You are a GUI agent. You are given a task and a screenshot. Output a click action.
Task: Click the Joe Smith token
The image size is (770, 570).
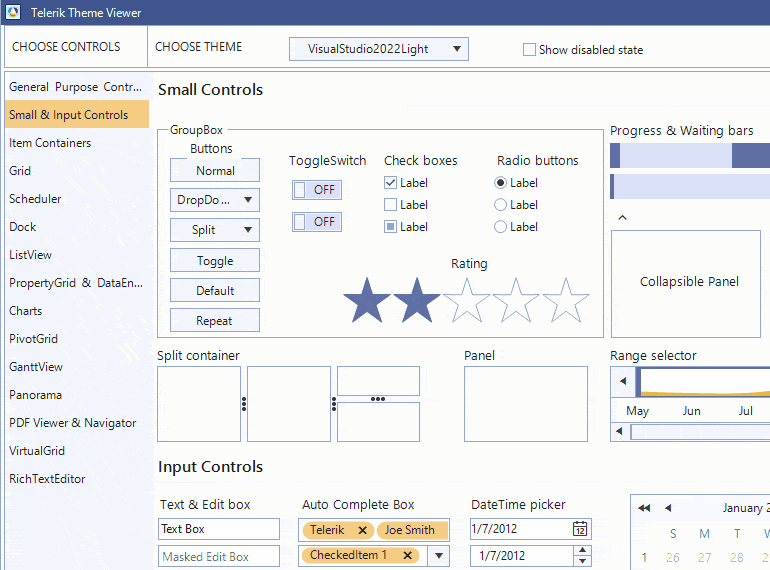click(x=411, y=530)
